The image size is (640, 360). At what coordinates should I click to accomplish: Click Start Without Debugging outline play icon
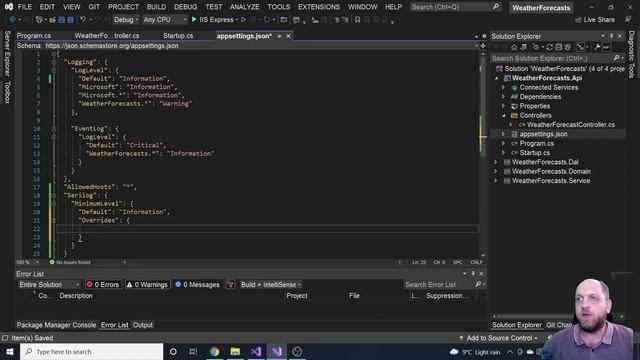coord(244,20)
